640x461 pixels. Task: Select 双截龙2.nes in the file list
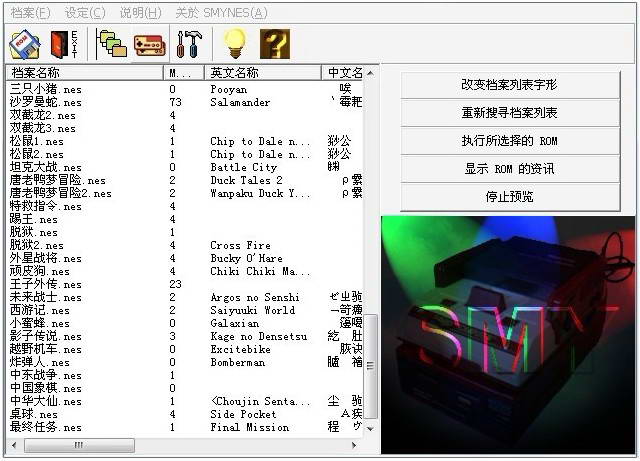pos(43,115)
